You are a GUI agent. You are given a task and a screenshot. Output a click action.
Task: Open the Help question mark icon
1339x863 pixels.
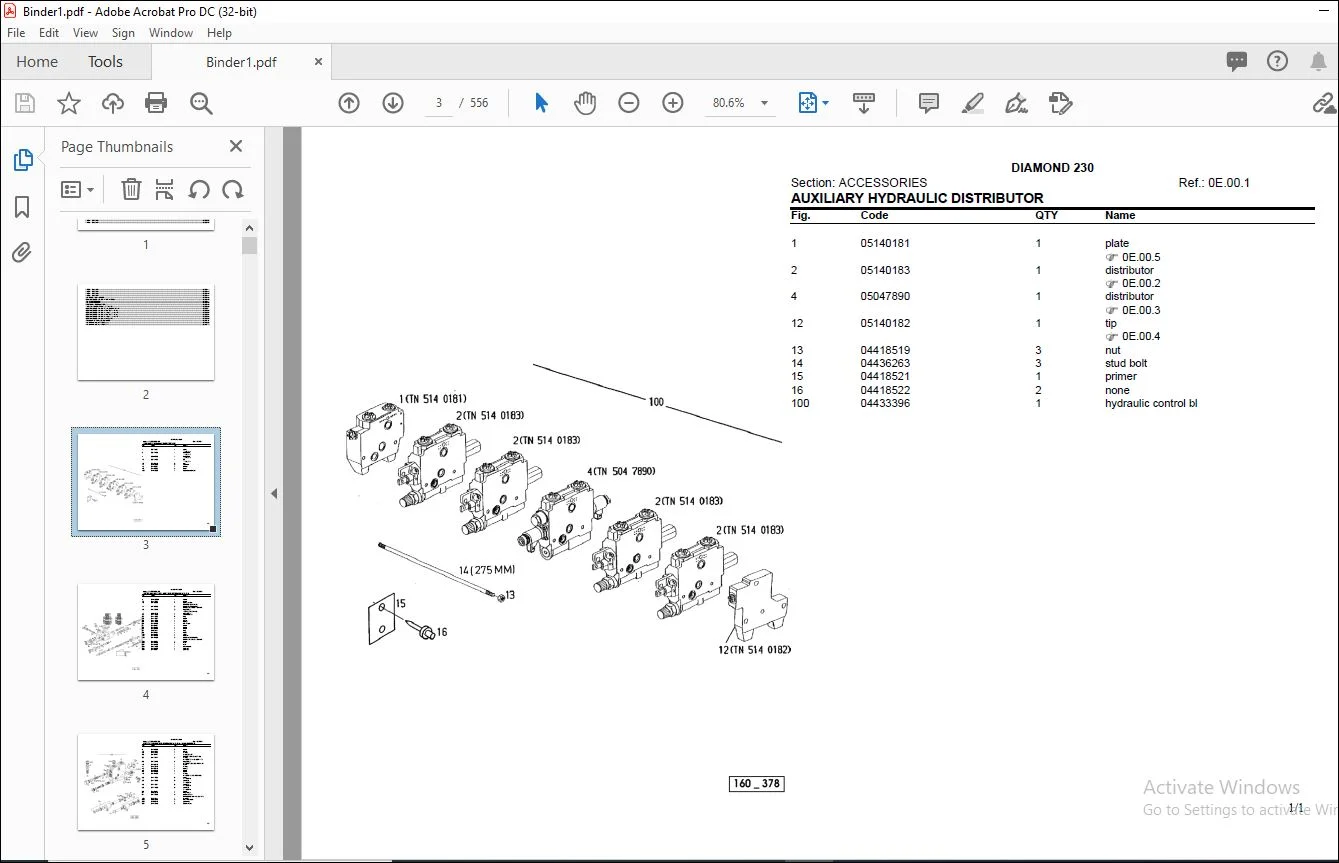coord(1277,62)
